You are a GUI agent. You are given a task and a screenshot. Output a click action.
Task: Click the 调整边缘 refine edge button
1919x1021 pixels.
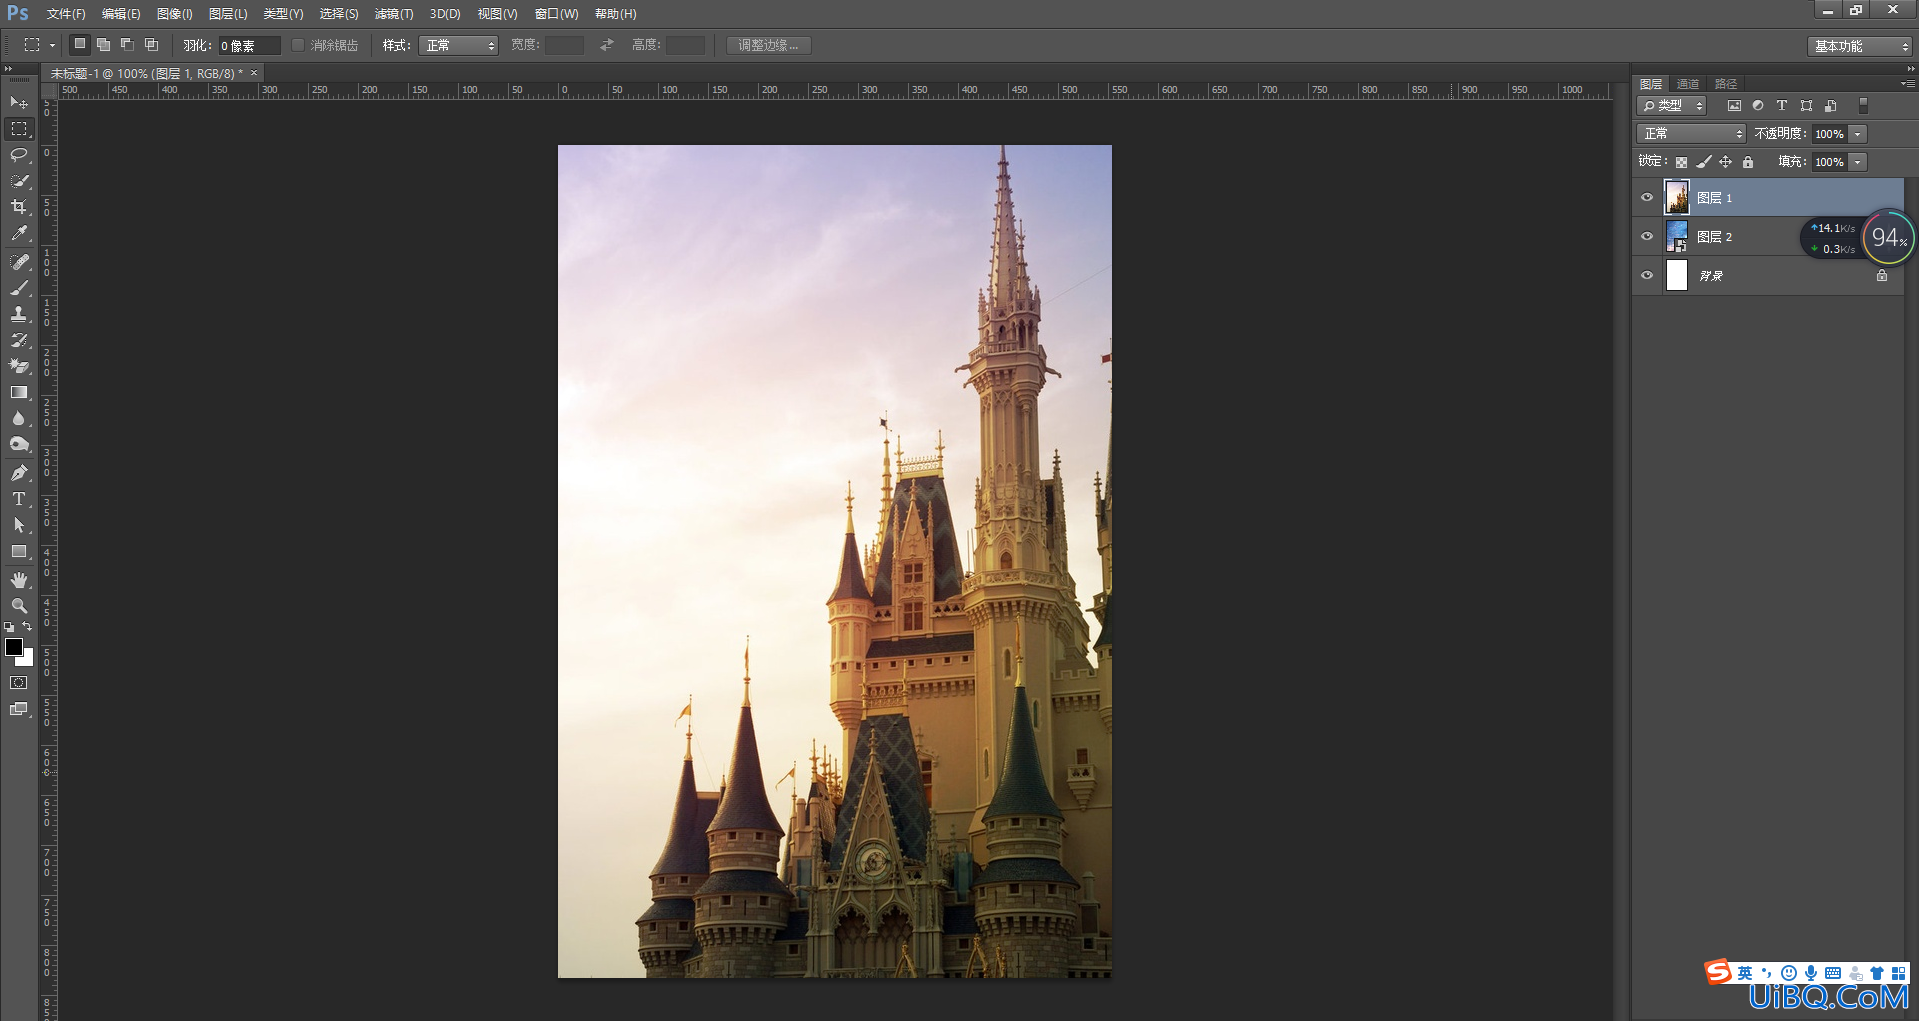click(768, 45)
